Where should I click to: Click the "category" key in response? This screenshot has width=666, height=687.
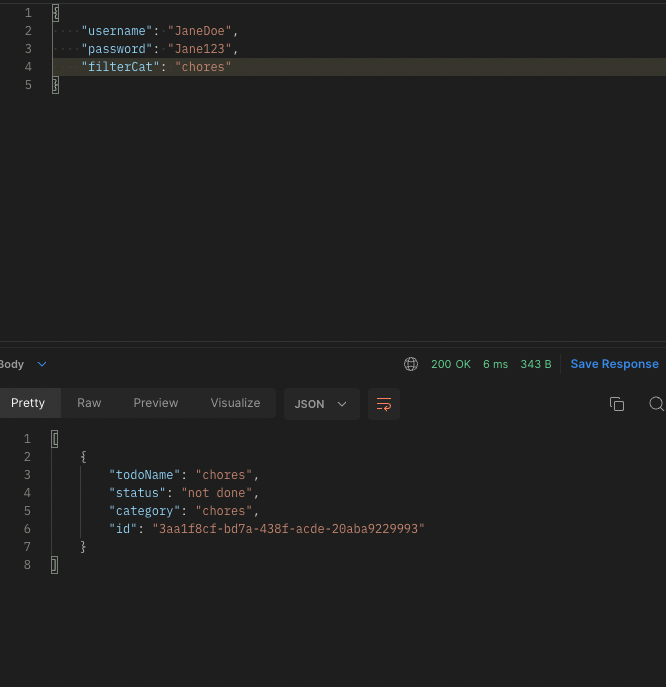pos(145,511)
